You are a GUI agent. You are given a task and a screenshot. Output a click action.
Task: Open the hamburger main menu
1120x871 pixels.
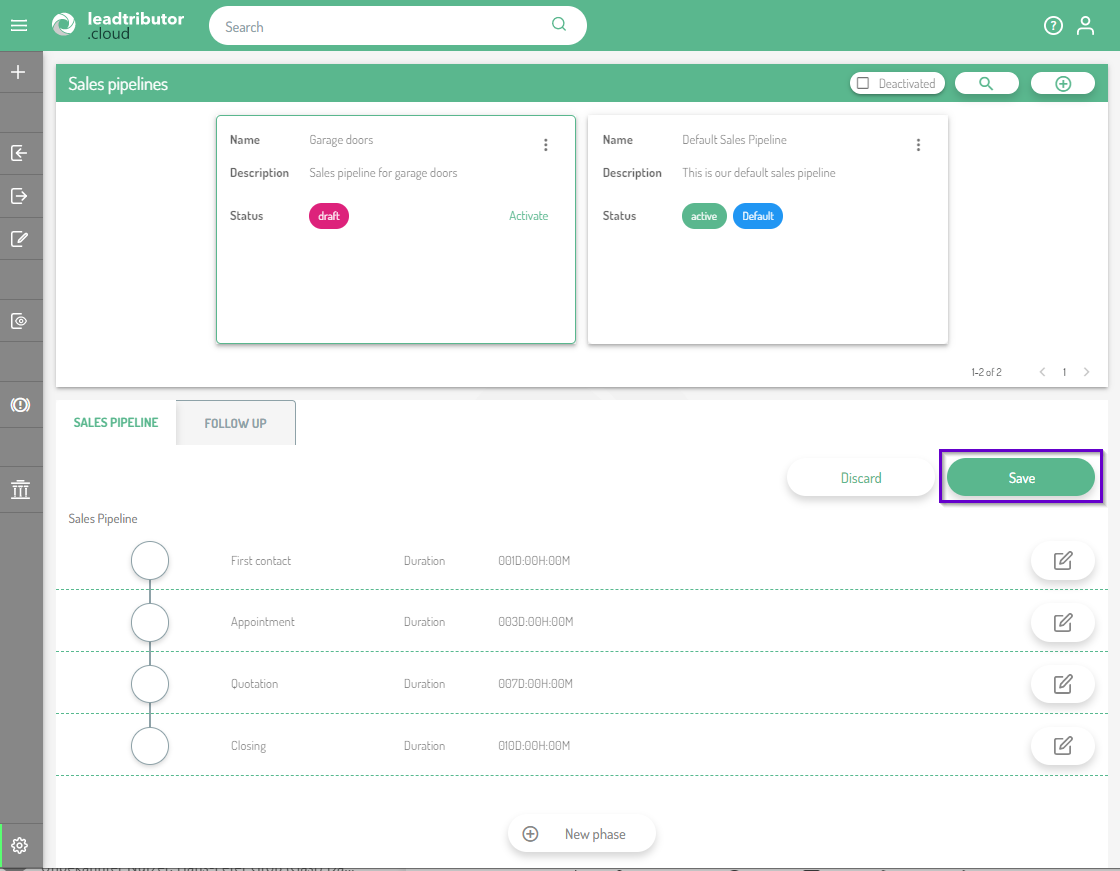(18, 26)
